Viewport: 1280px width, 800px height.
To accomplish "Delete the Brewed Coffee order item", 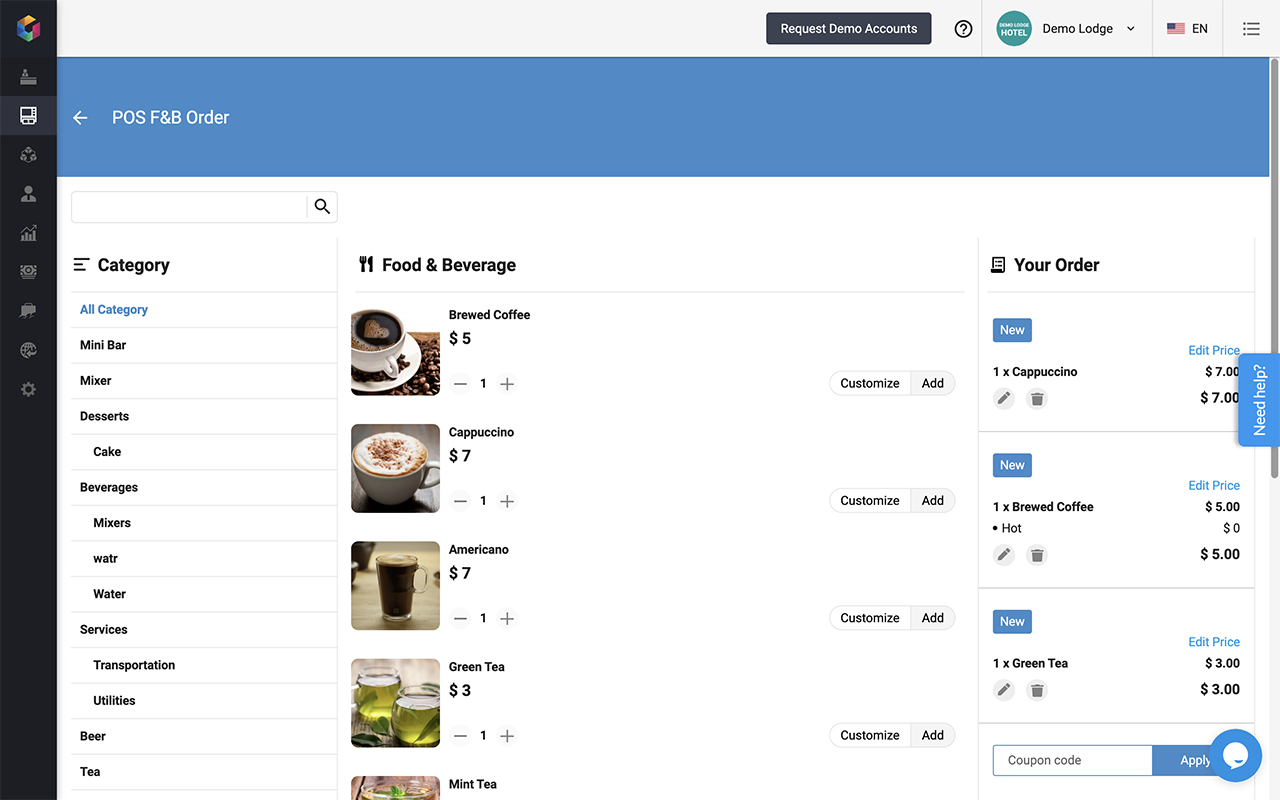I will [1037, 555].
